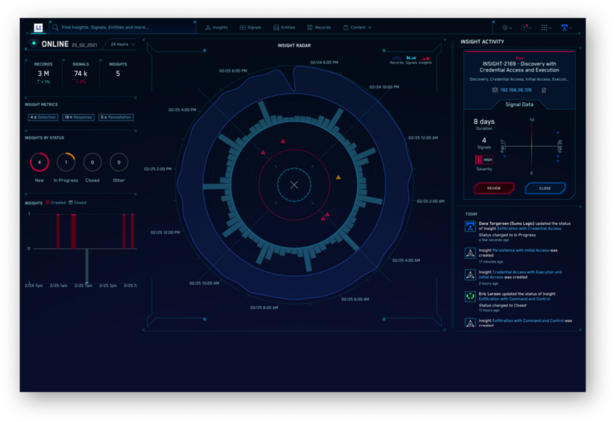Viewport: 614px width, 422px height.
Task: Select the Closed status ring
Action: [x=92, y=162]
